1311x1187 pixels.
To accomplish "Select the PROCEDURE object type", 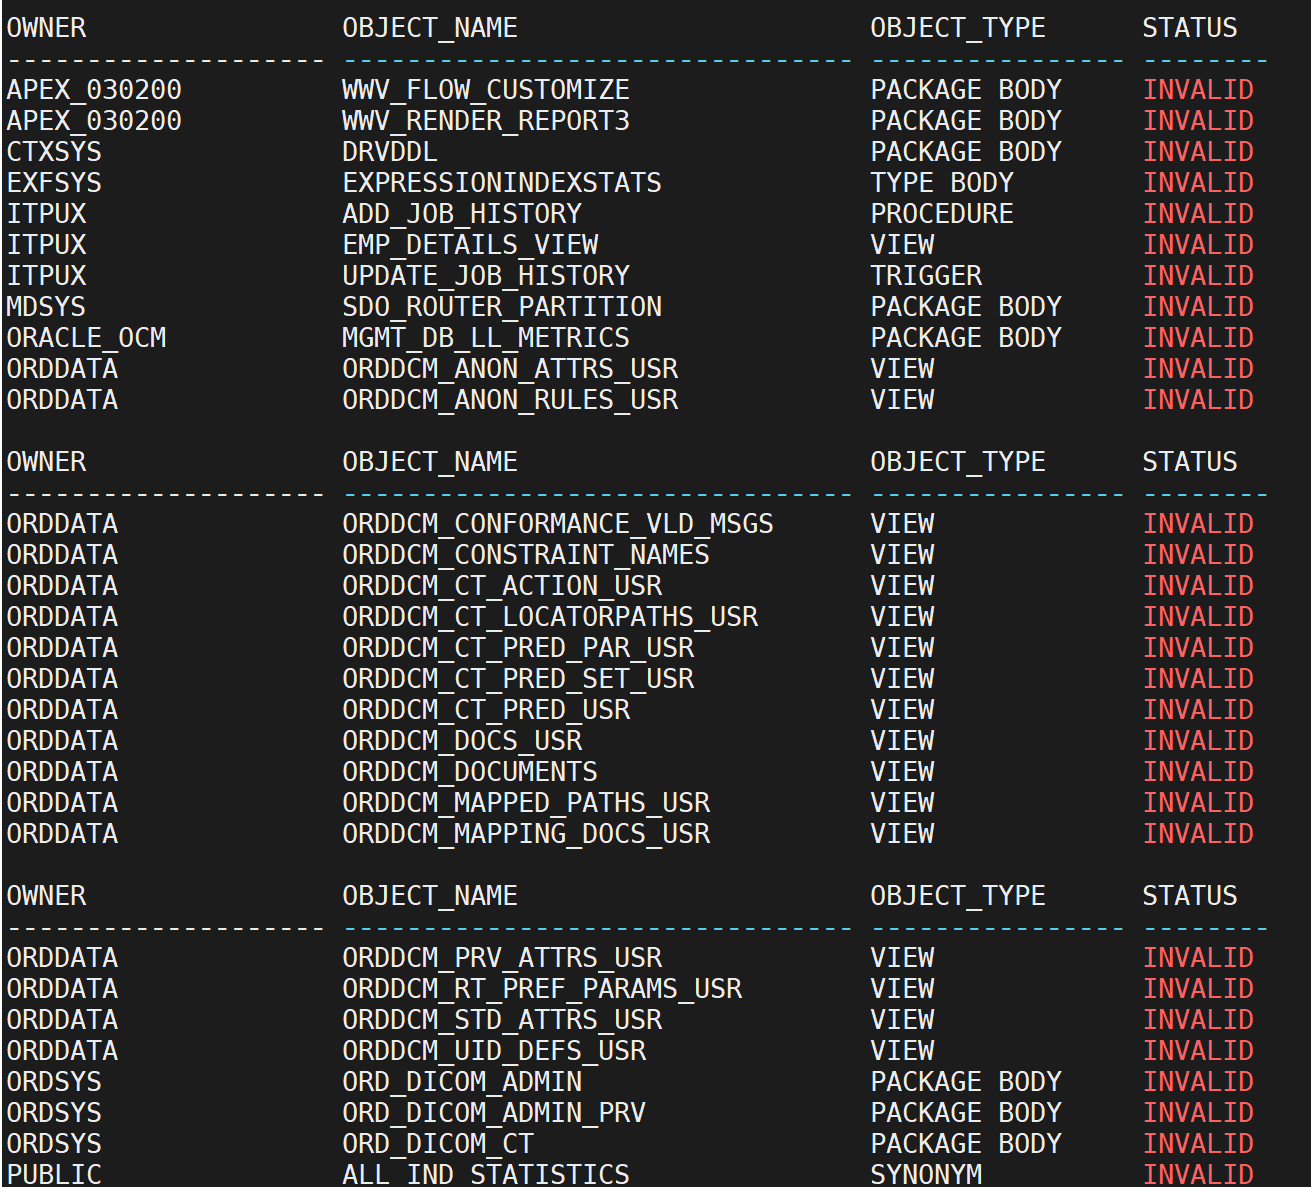I will [x=942, y=214].
